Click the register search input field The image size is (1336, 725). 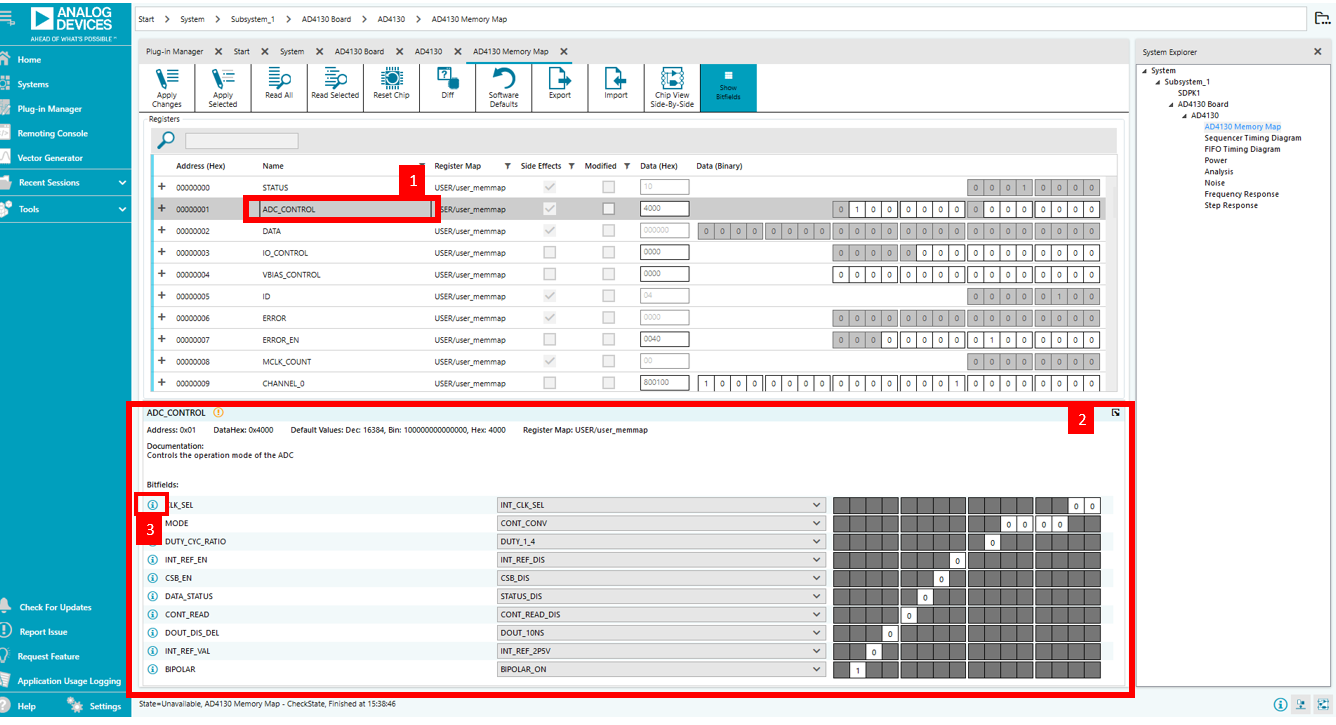tap(241, 141)
